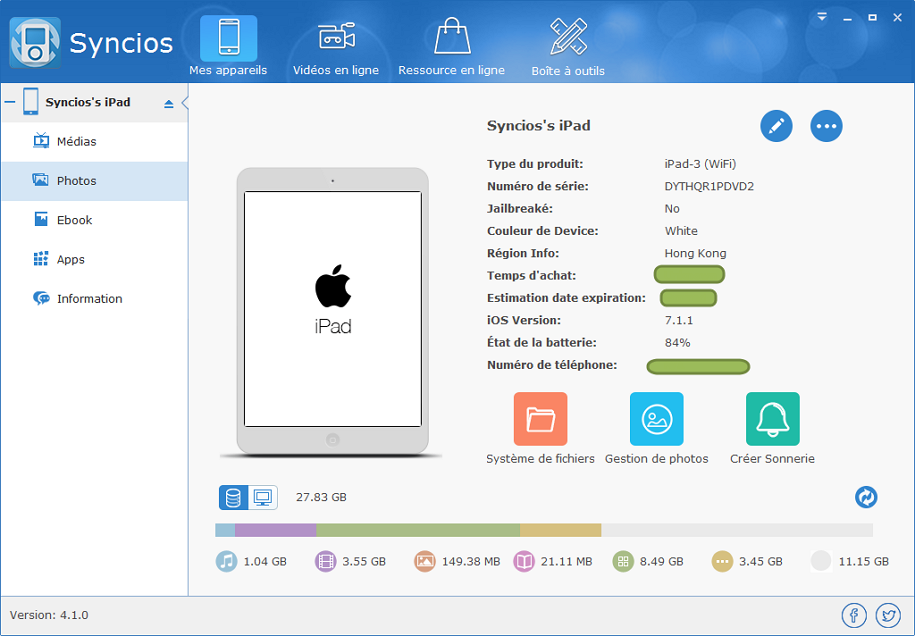Click the yellow other segment of storage bar
The height and width of the screenshot is (636, 915).
(561, 530)
